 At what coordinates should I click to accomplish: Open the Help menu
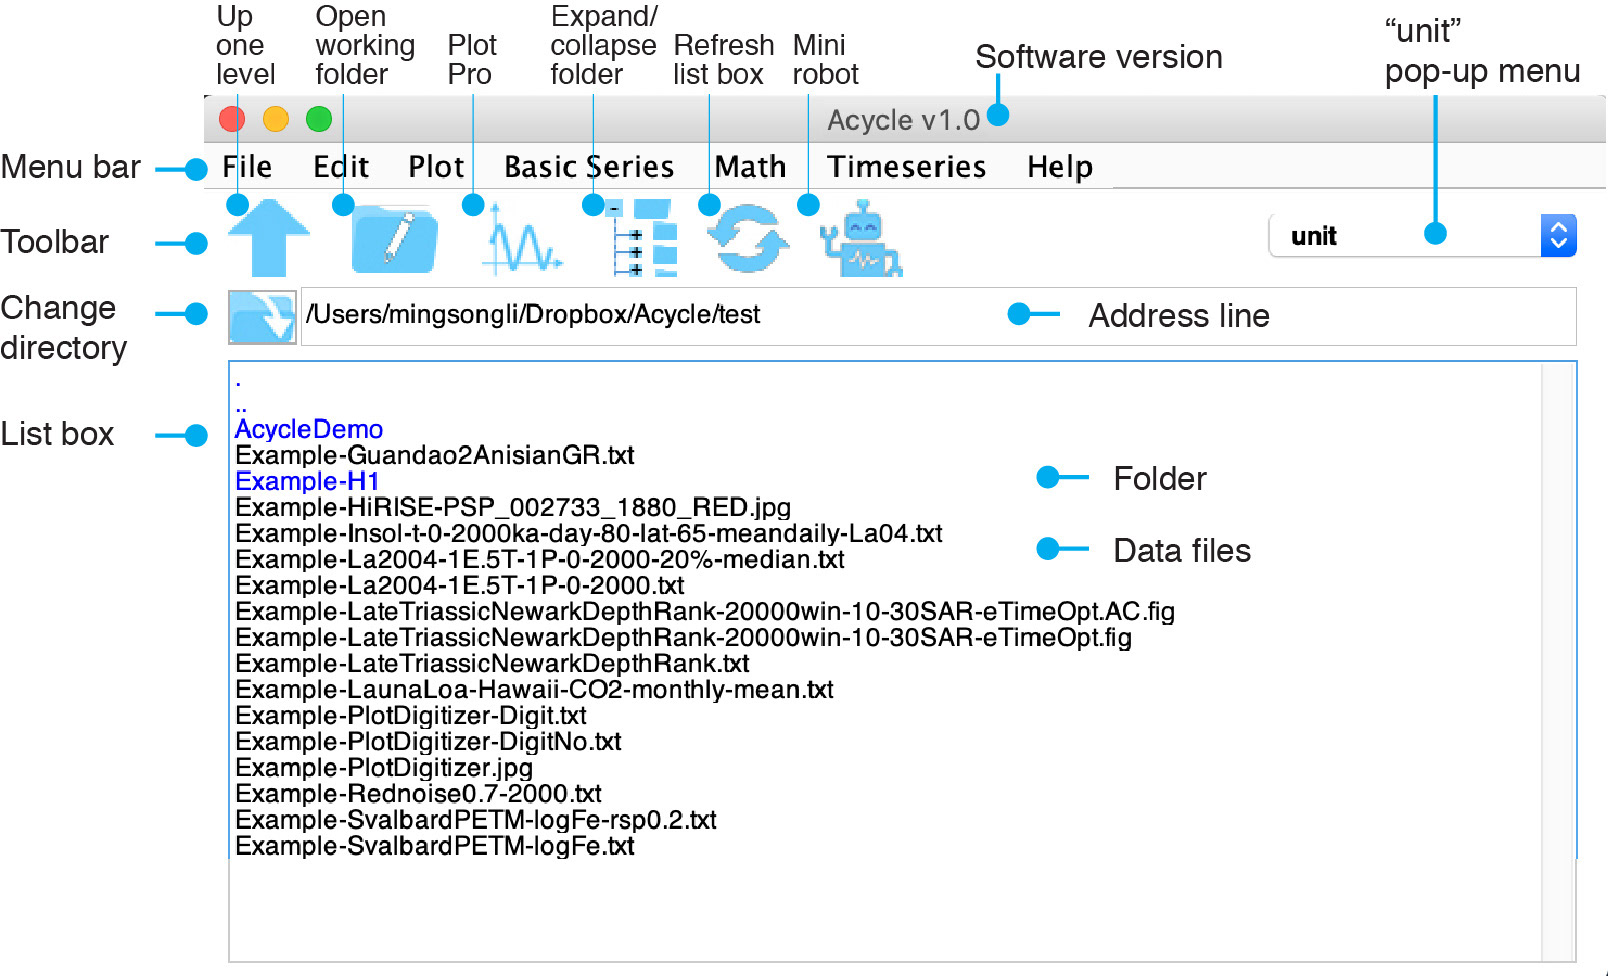click(x=1060, y=167)
